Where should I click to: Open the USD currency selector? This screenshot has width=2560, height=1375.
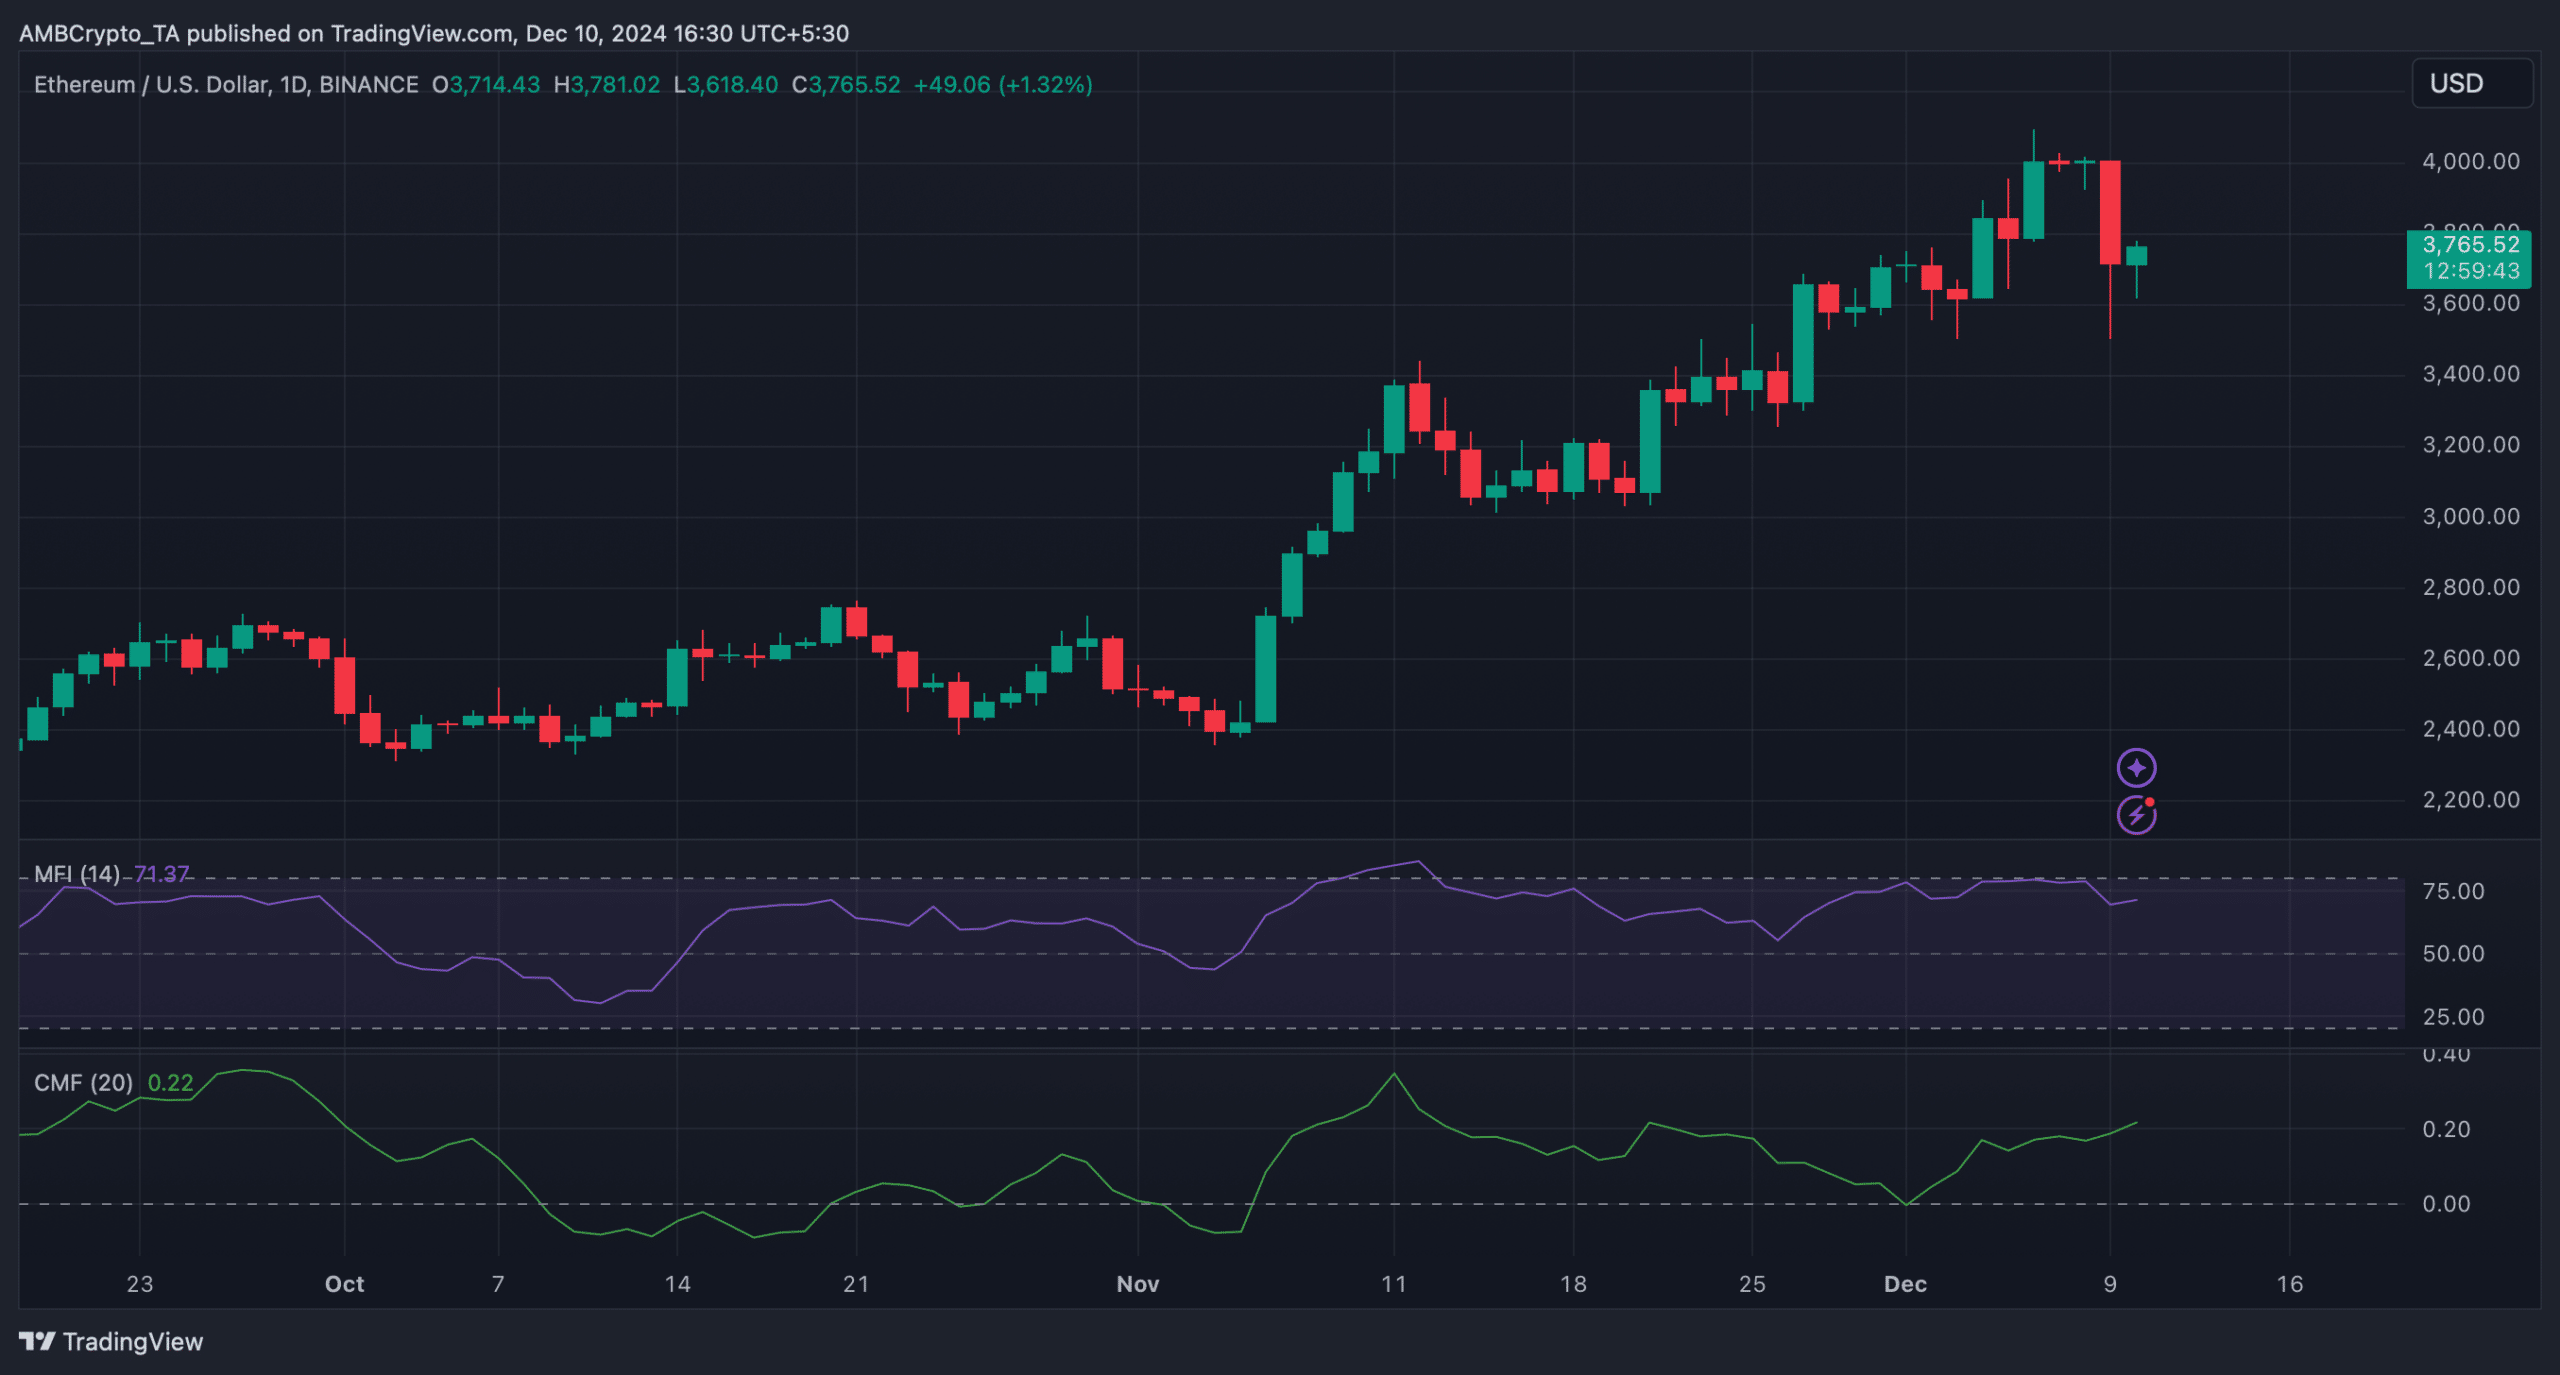[2472, 83]
